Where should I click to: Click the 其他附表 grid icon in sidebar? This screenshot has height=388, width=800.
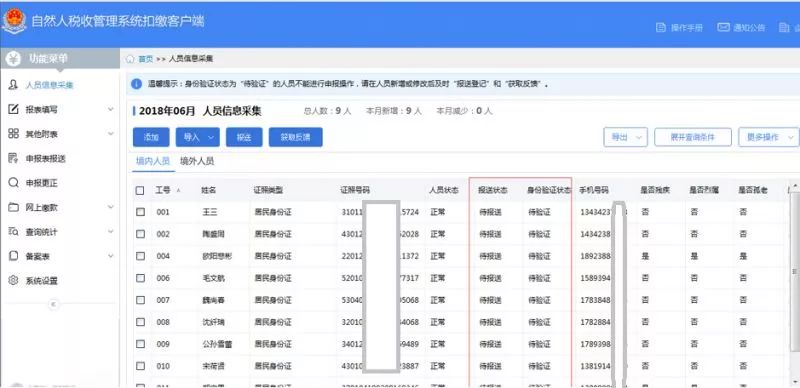(x=14, y=134)
